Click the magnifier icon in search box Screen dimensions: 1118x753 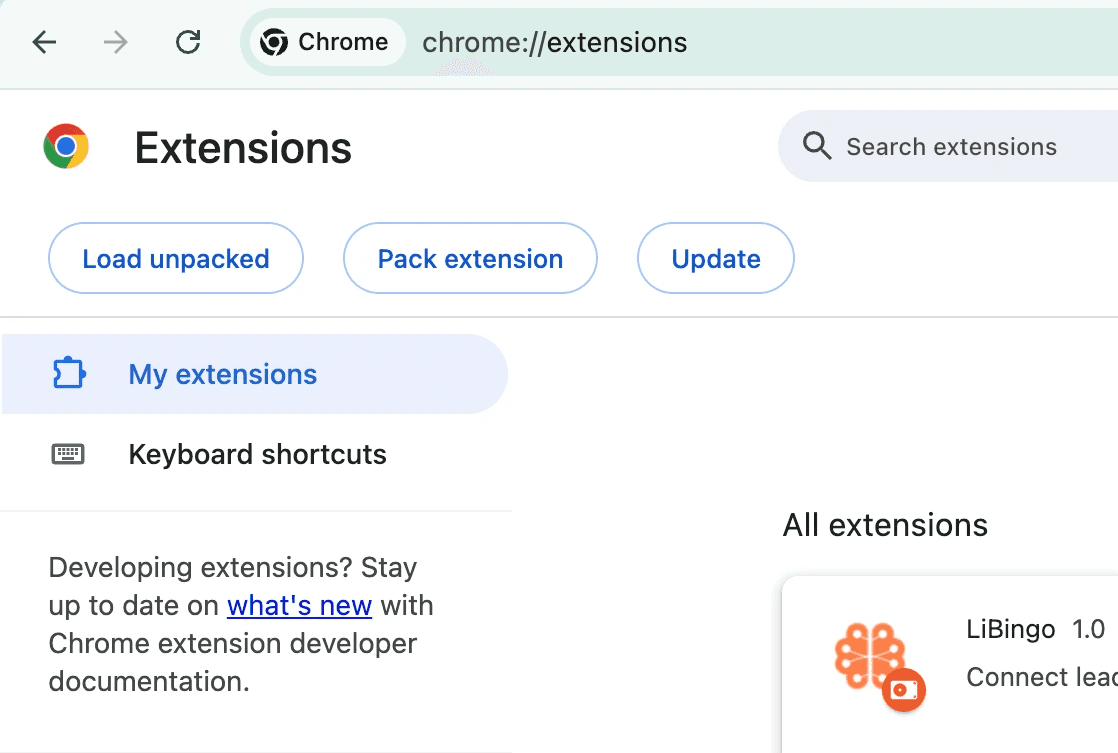(x=817, y=147)
